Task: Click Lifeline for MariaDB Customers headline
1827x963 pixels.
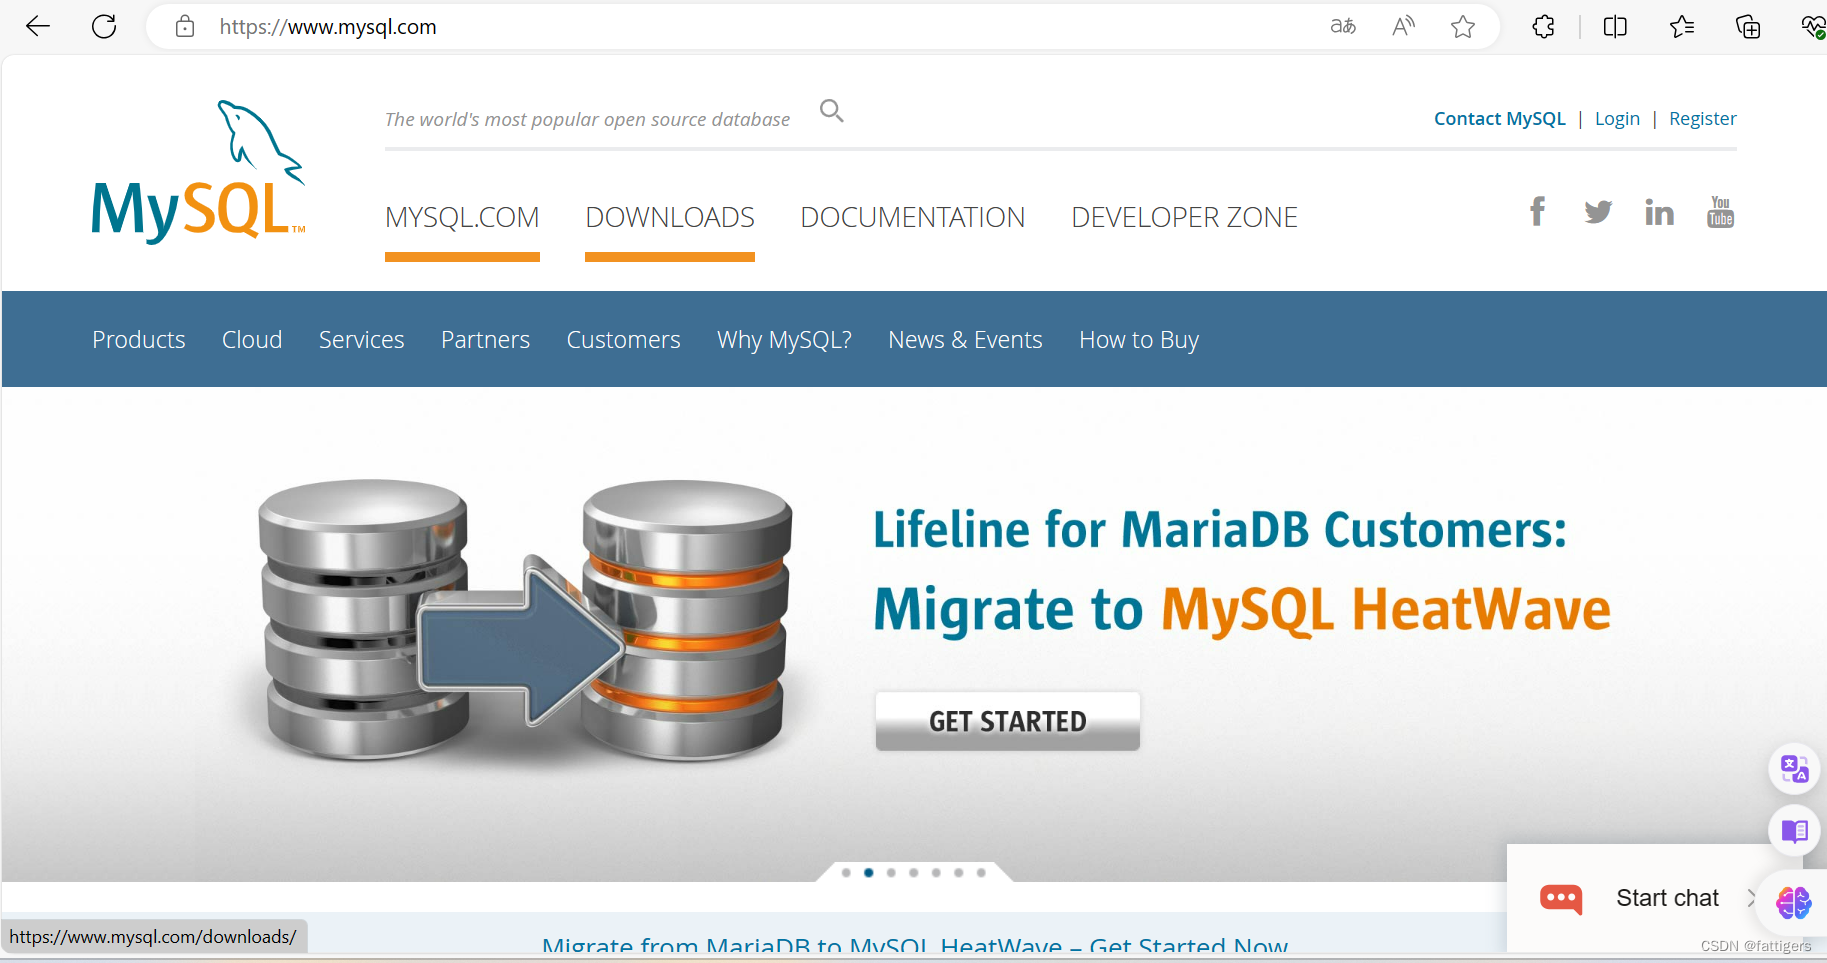Action: pos(1220,529)
